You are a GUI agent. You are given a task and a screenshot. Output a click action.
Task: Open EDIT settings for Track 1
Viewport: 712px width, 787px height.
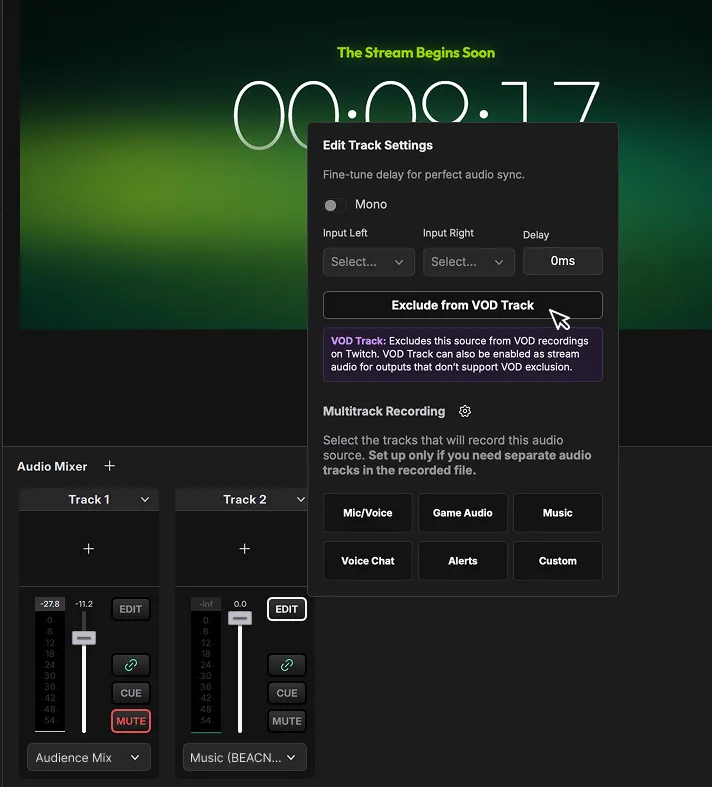pos(130,609)
